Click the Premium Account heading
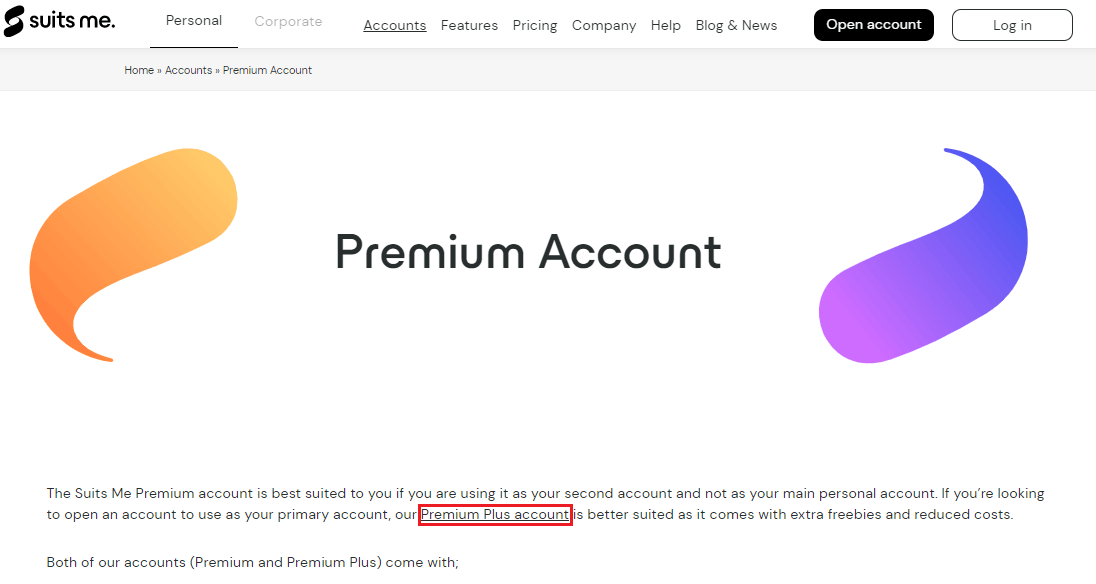Viewport: 1096px width, 584px height. tap(528, 251)
